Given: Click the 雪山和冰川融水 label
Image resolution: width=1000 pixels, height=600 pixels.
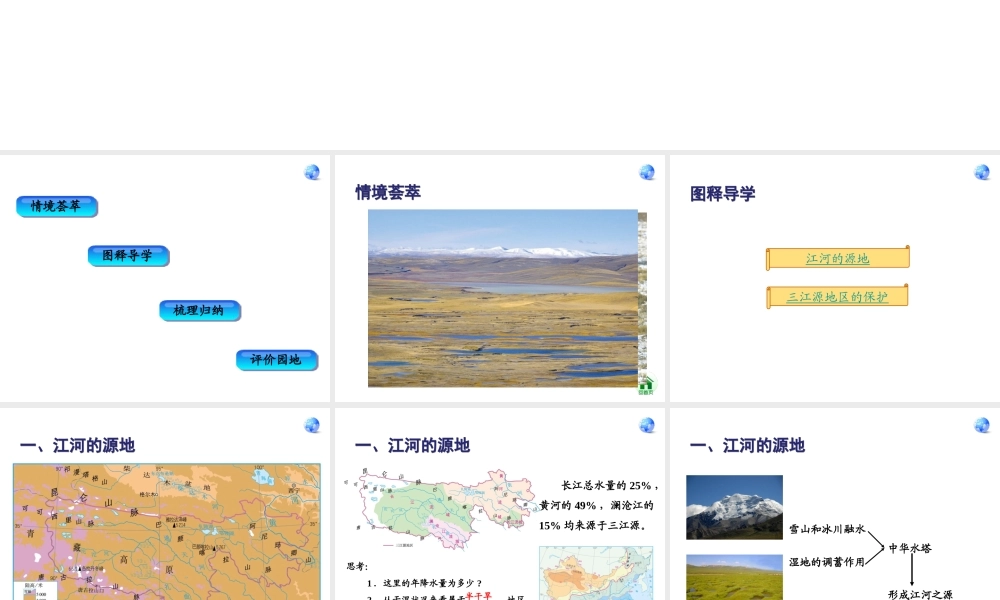Looking at the screenshot, I should (827, 529).
